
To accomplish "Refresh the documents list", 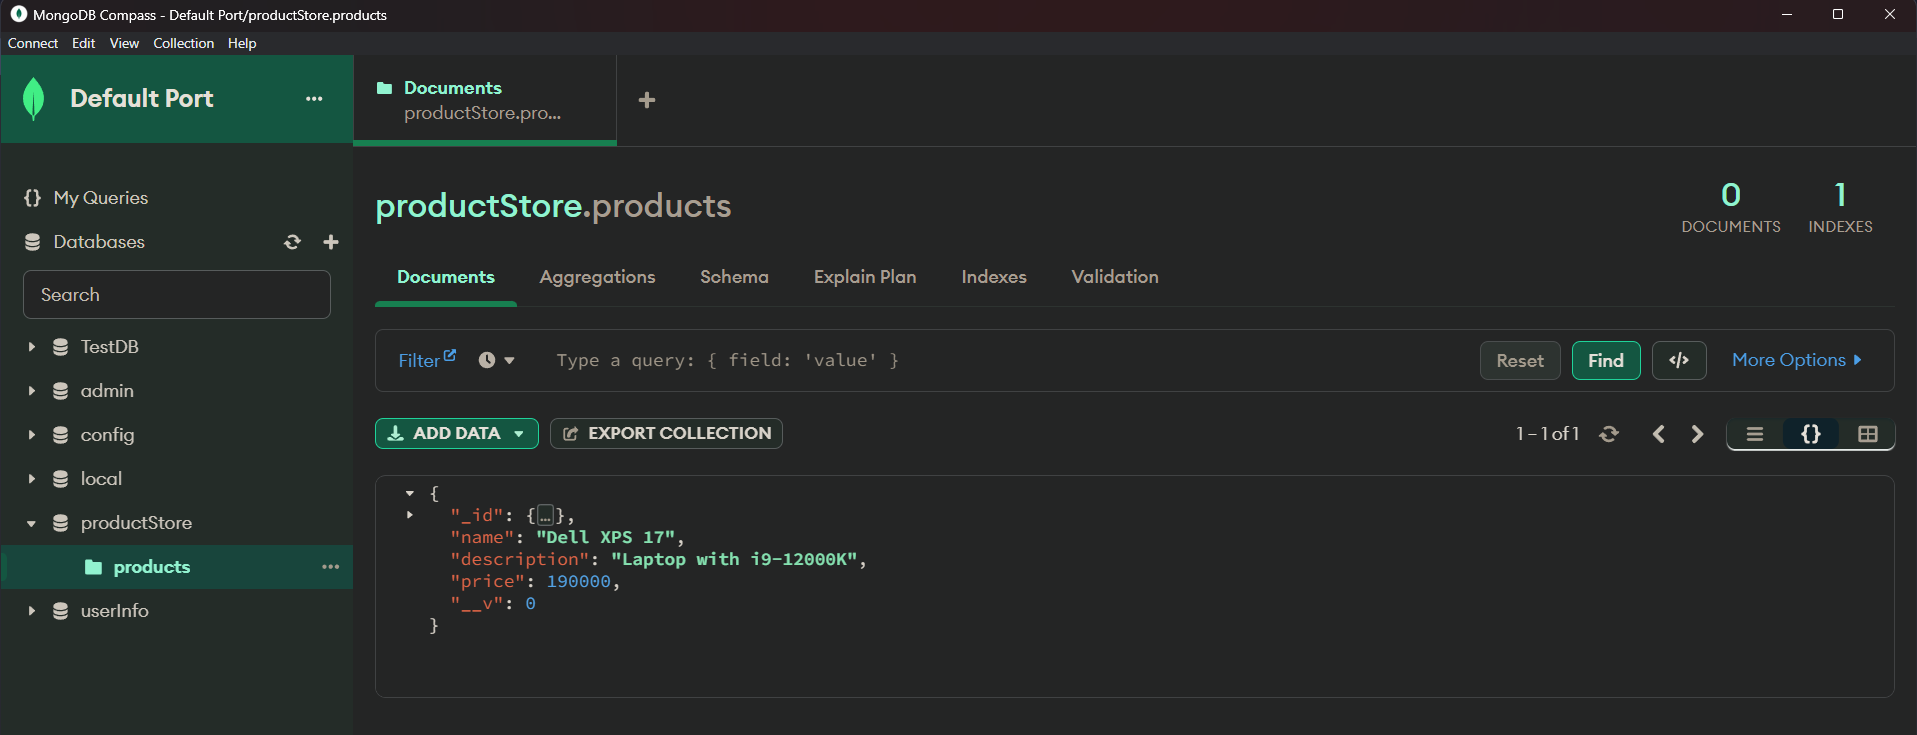I will tap(1609, 434).
